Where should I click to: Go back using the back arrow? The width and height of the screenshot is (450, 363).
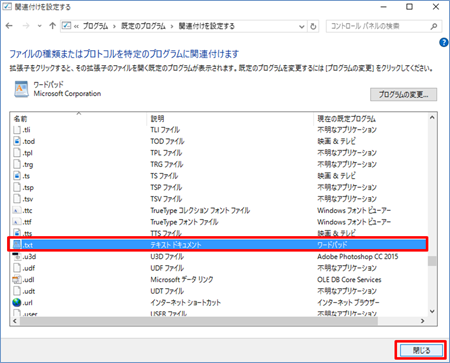pyautogui.click(x=9, y=26)
